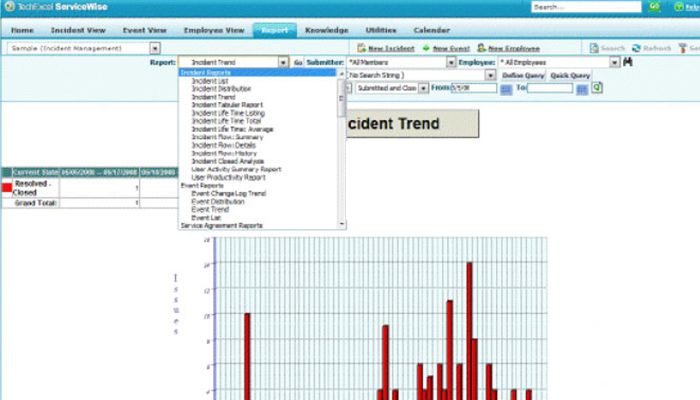The height and width of the screenshot is (400, 700).
Task: Choose Incident Life Time Listing option
Action: pos(228,113)
